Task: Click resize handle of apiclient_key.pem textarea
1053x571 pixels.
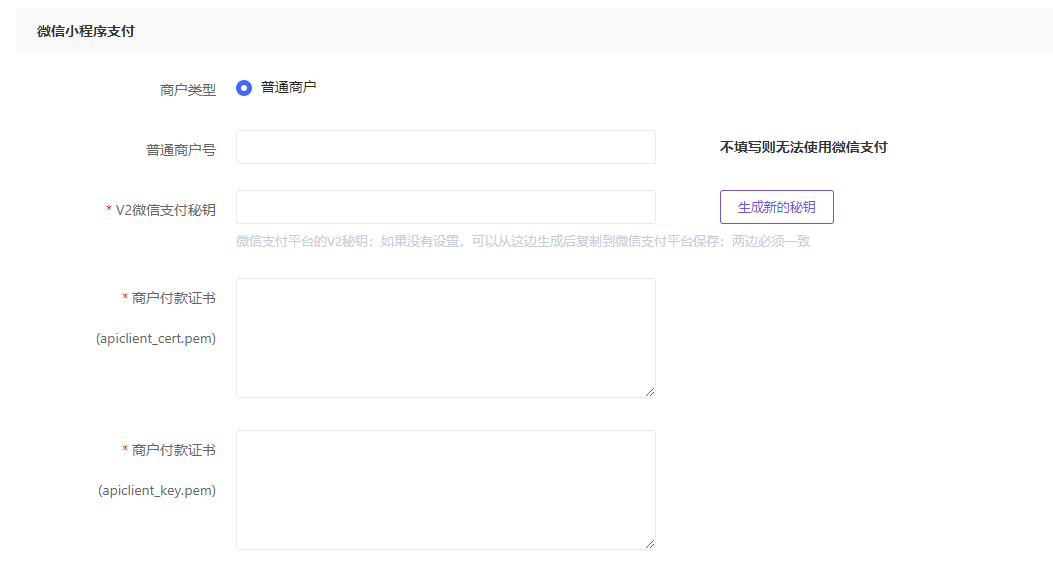Action: [x=650, y=544]
